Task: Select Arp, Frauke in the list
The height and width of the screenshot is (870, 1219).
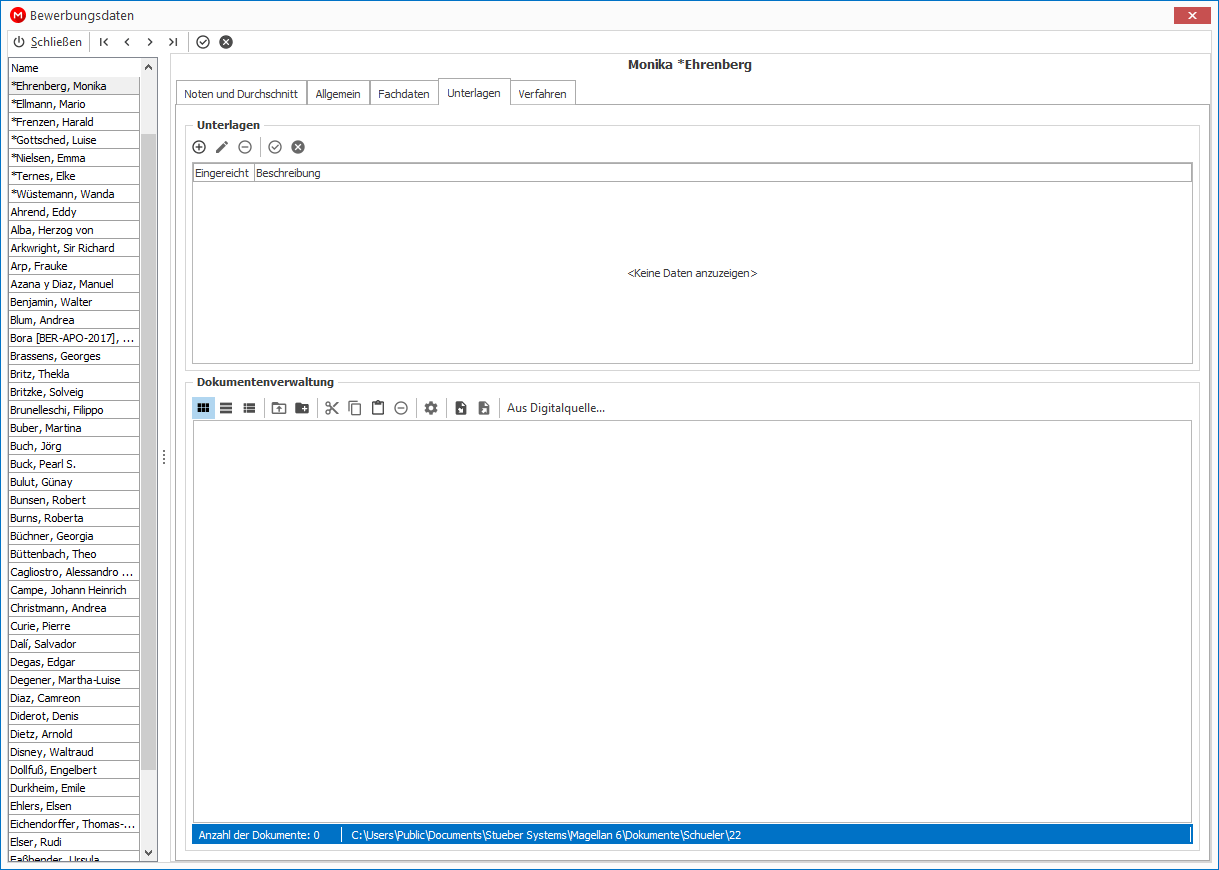Action: pos(74,266)
